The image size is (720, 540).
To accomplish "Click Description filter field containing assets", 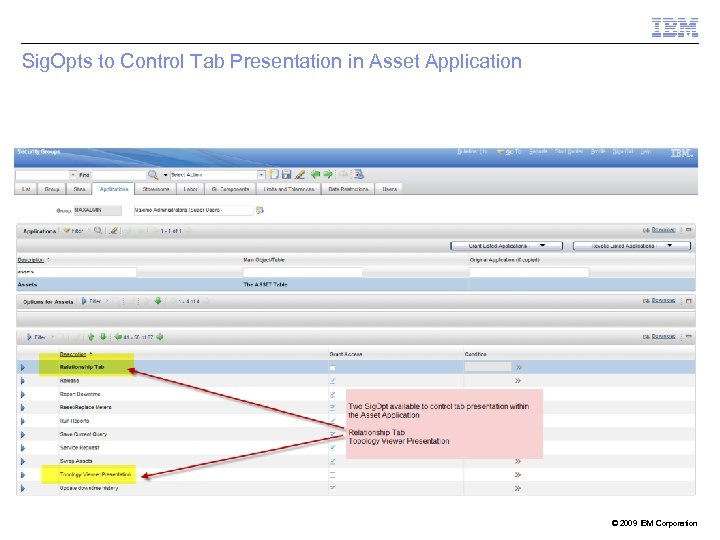I will click(x=77, y=272).
